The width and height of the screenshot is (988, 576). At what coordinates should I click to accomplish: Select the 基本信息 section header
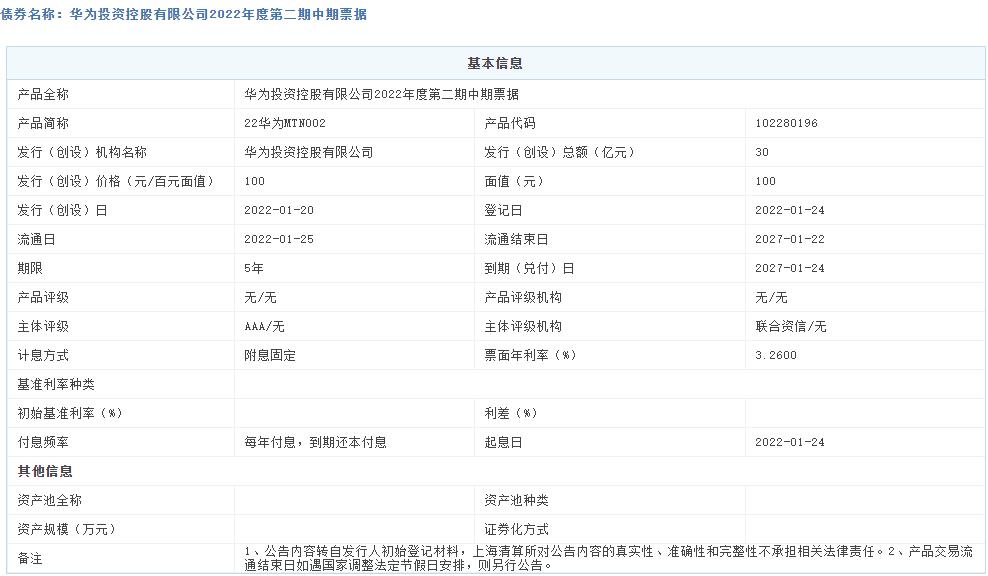[494, 62]
